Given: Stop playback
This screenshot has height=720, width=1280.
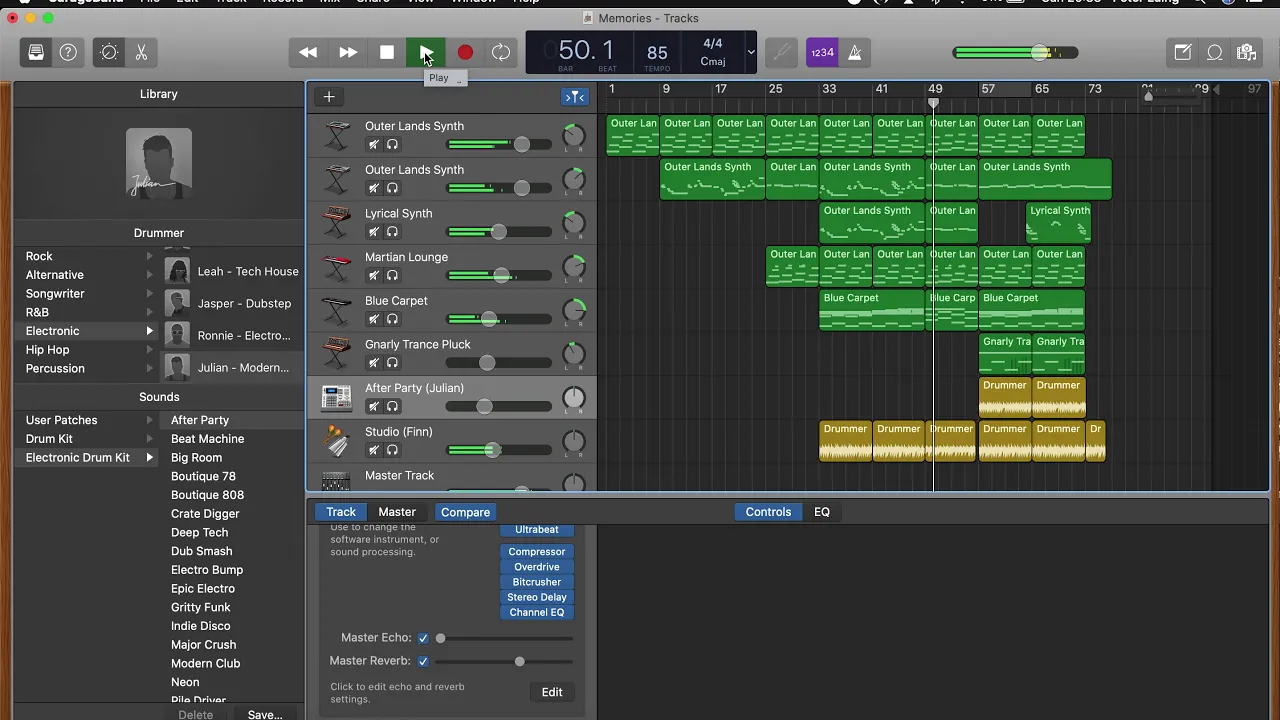Looking at the screenshot, I should 387,53.
